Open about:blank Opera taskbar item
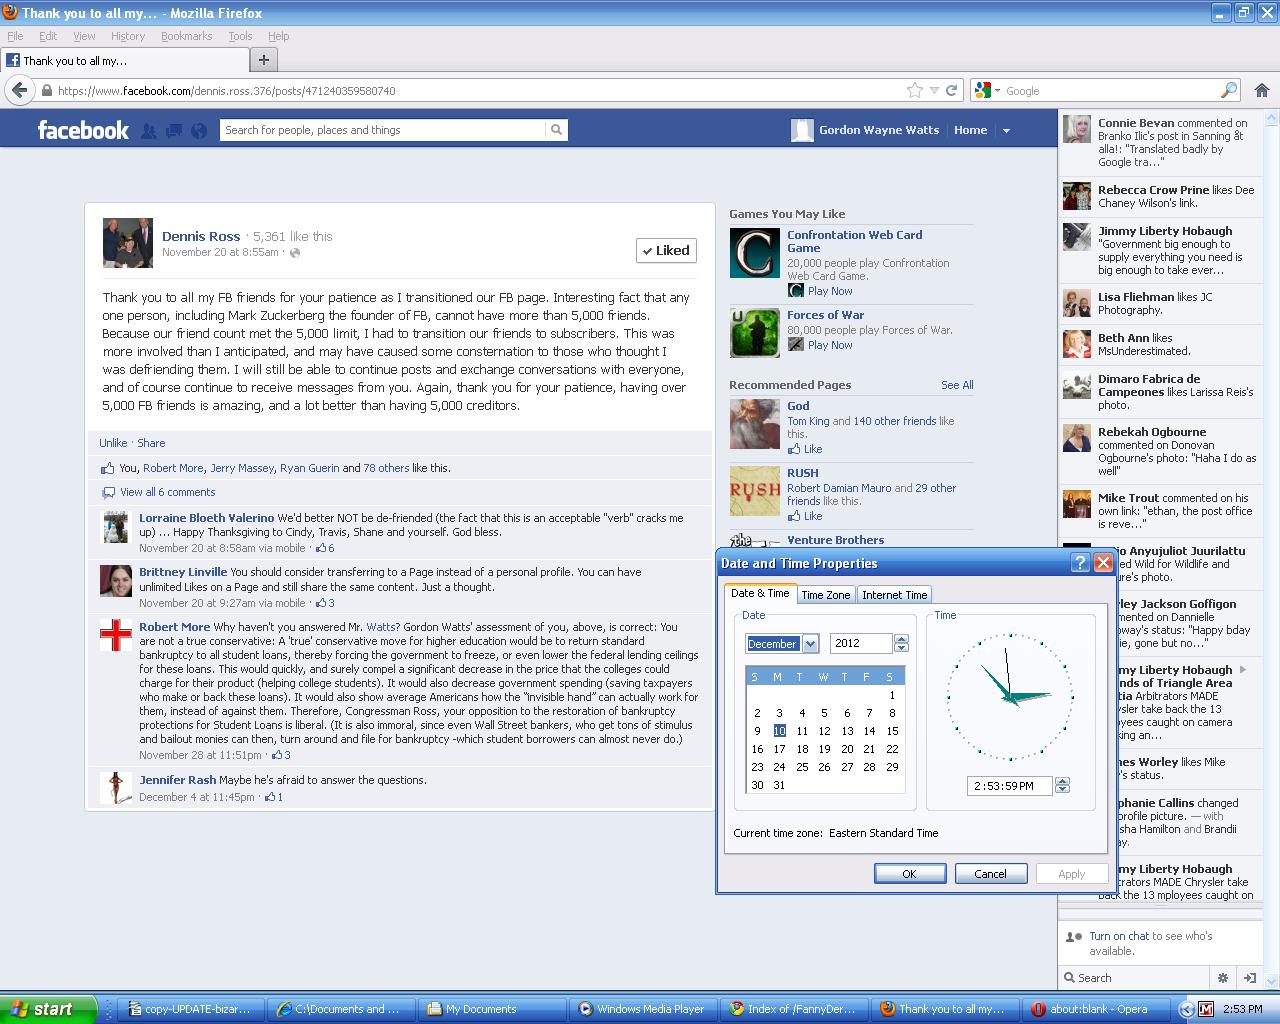1280x1024 pixels. [1098, 1009]
